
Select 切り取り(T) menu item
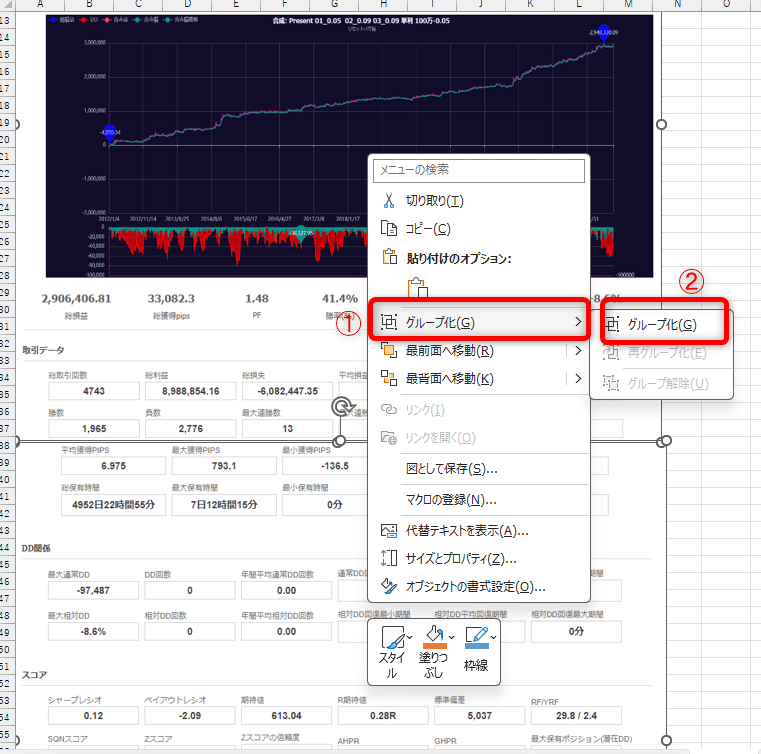click(x=479, y=200)
